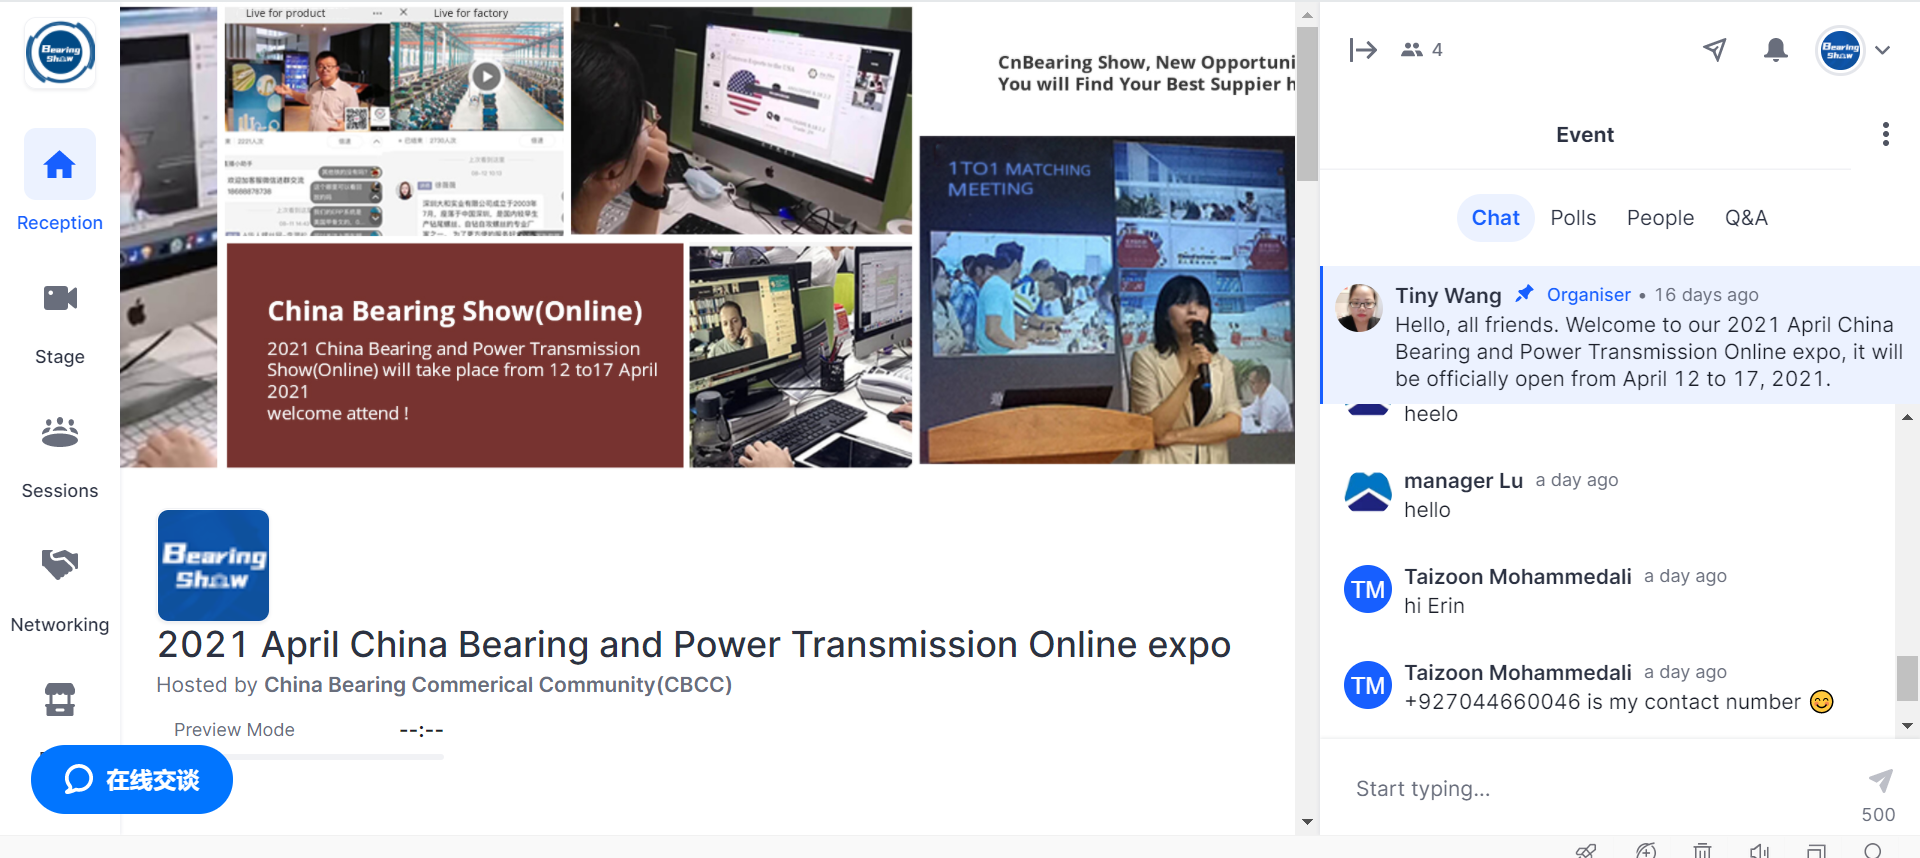Click the 'heelo' chat message

[x=1431, y=414]
